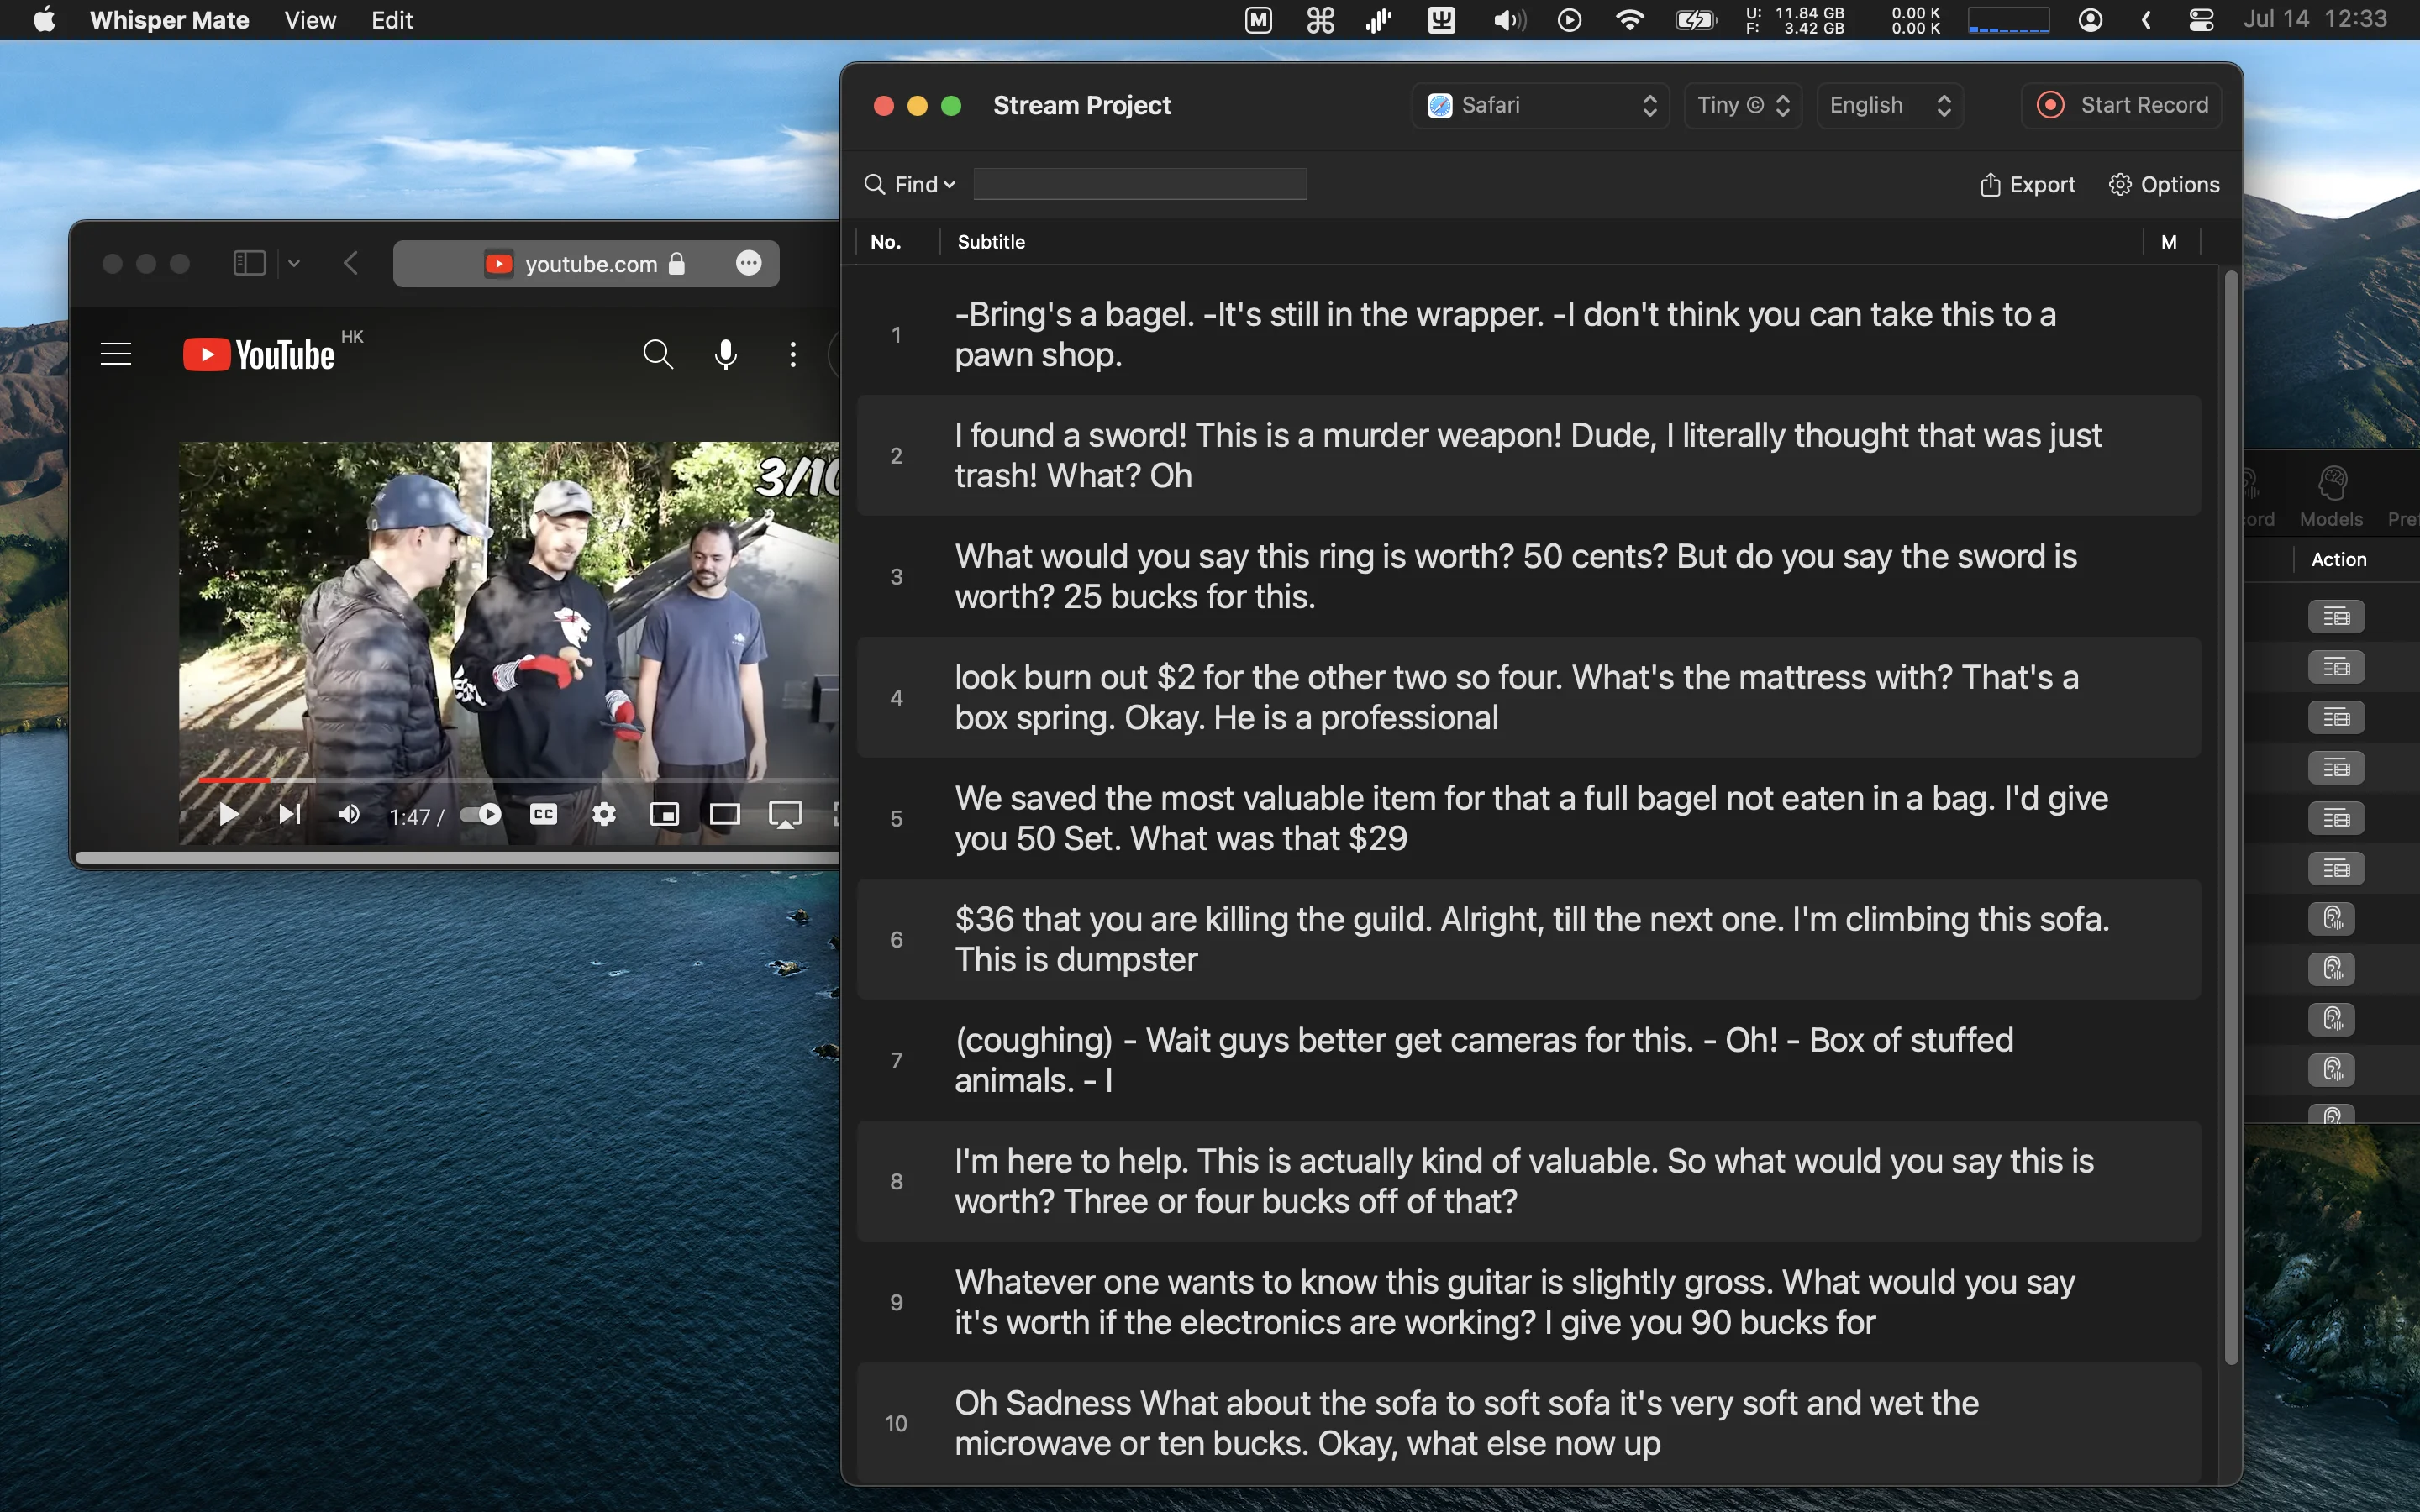The width and height of the screenshot is (2420, 1512).
Task: Change the English language dropdown
Action: point(1890,105)
